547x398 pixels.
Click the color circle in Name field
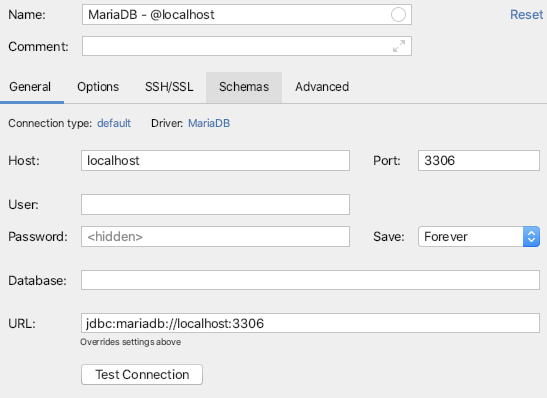pyautogui.click(x=398, y=15)
